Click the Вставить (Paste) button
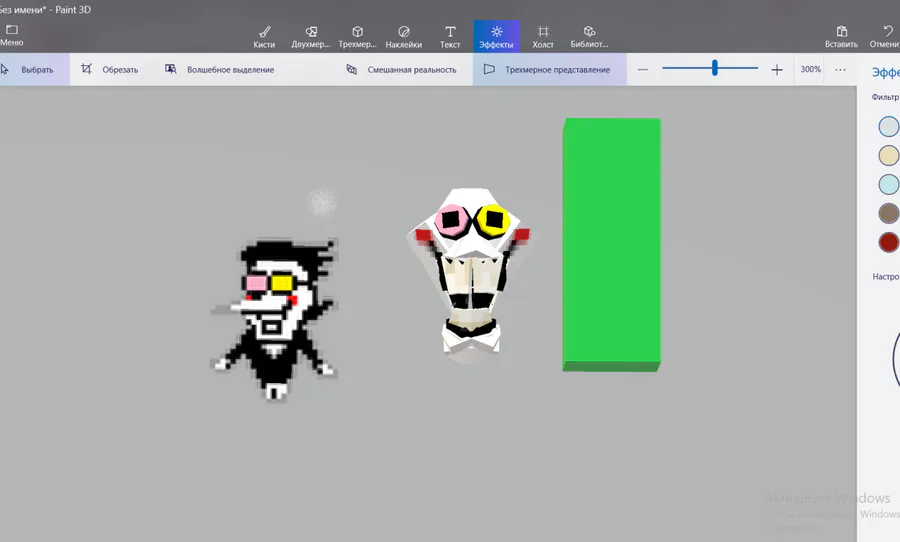Viewport: 900px width, 542px height. click(841, 37)
